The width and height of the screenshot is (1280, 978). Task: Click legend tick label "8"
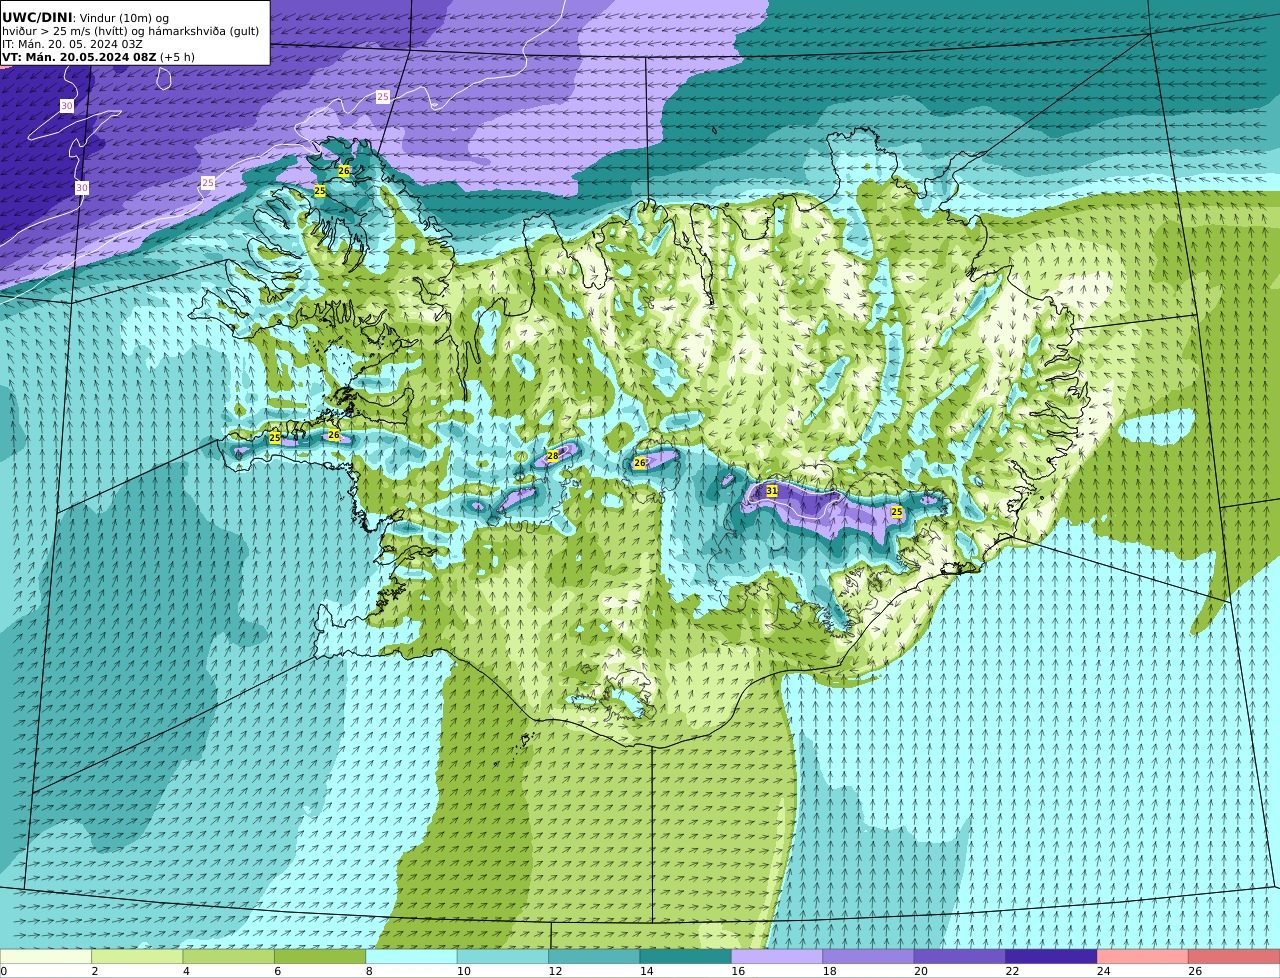click(x=369, y=971)
